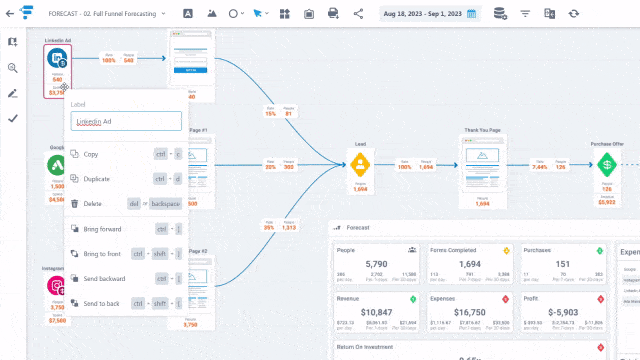Open the top landing page thumbnail

point(191,57)
